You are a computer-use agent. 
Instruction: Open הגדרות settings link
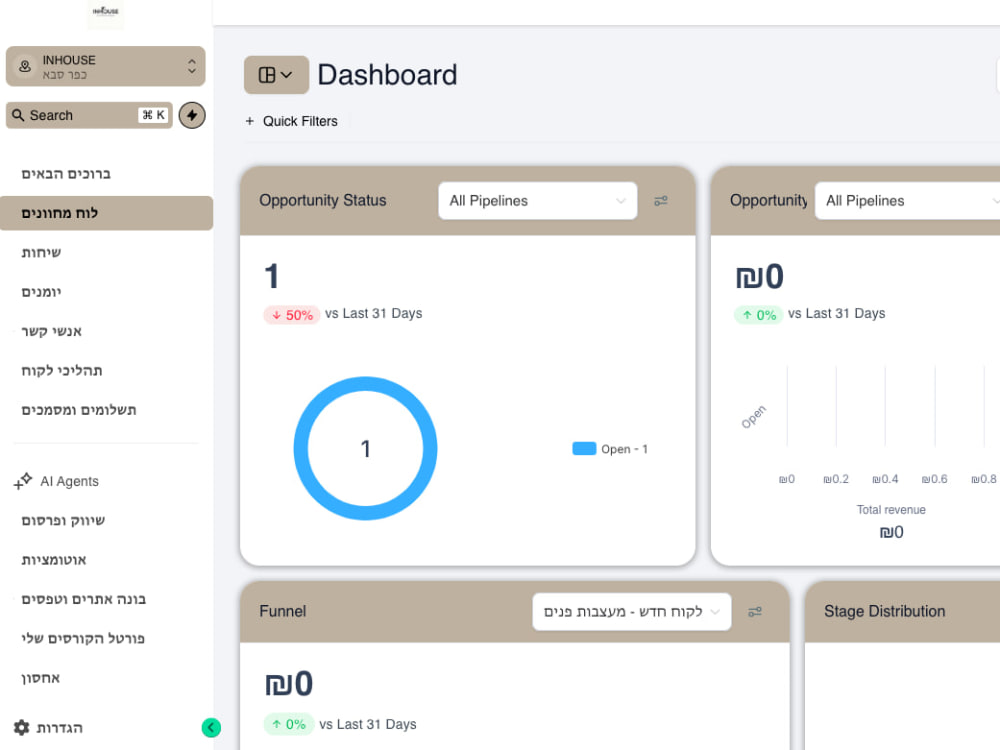pyautogui.click(x=59, y=728)
